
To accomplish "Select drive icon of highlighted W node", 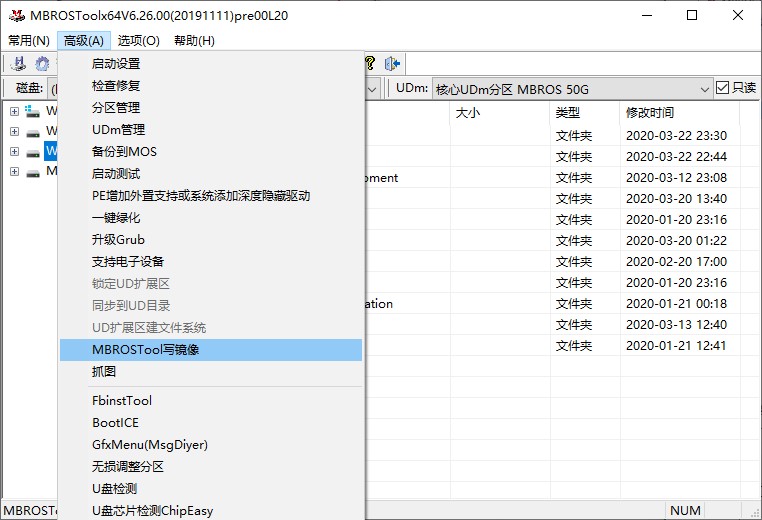I will [33, 152].
